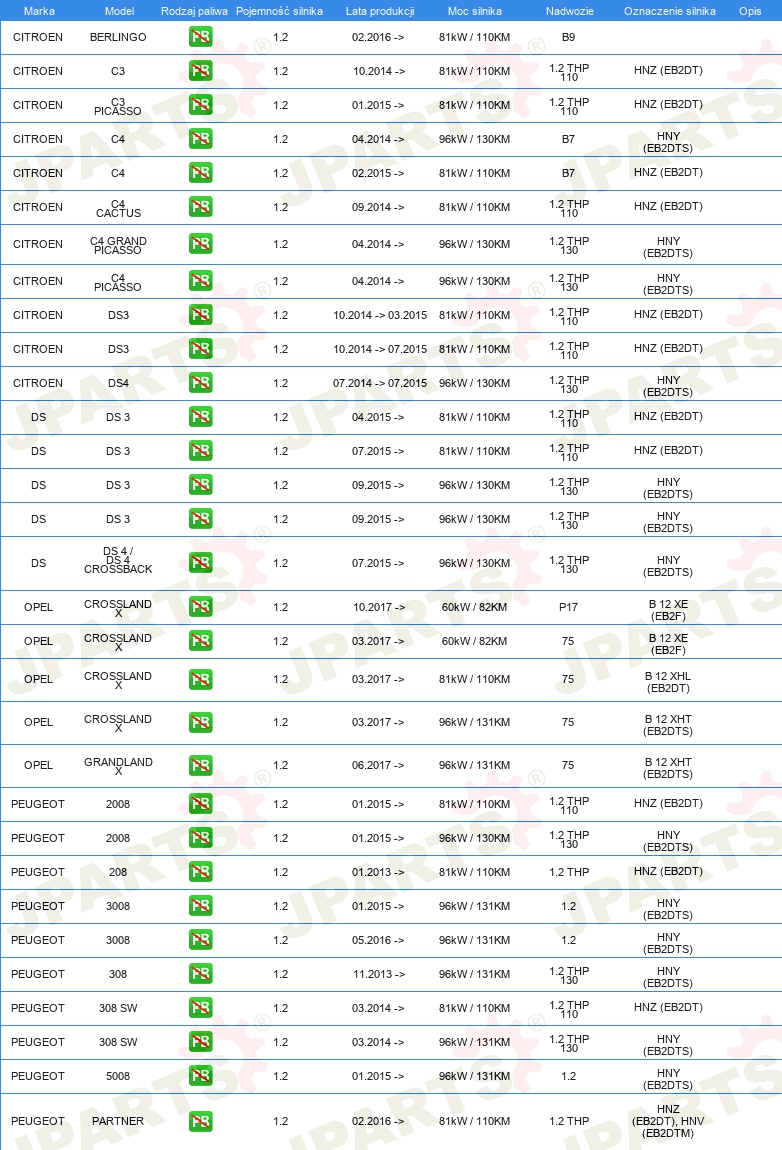This screenshot has height=1150, width=782.
Task: Click the fuel icon in the C4 04.2014 B7 row
Action: 200,139
